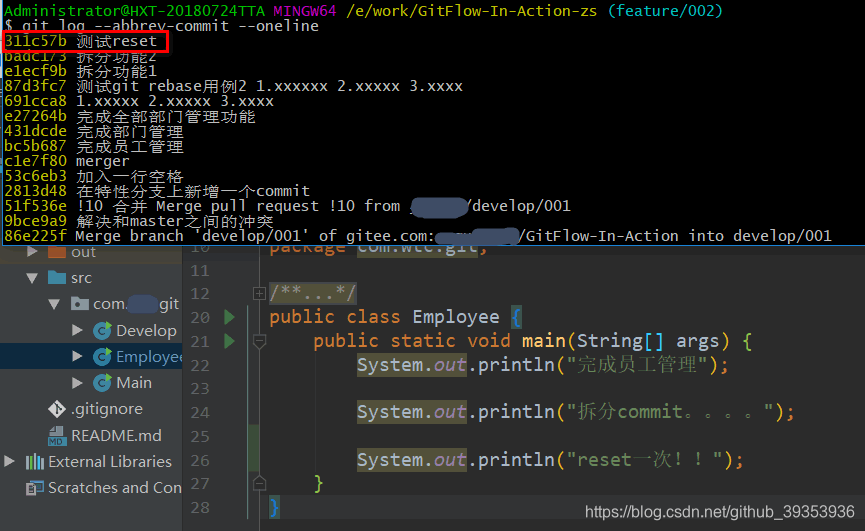This screenshot has height=531, width=865.
Task: Unfold the collapsed /**...*/ comment block
Action: [x=259, y=293]
